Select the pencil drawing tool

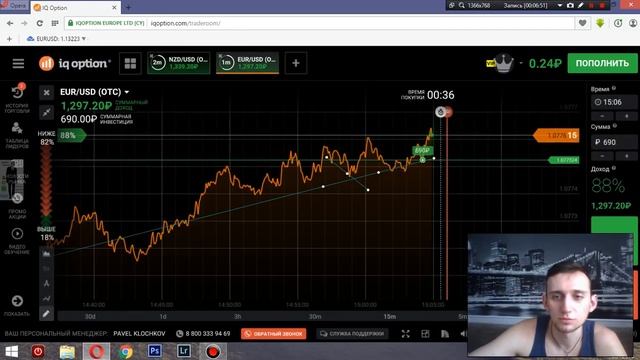(x=47, y=313)
